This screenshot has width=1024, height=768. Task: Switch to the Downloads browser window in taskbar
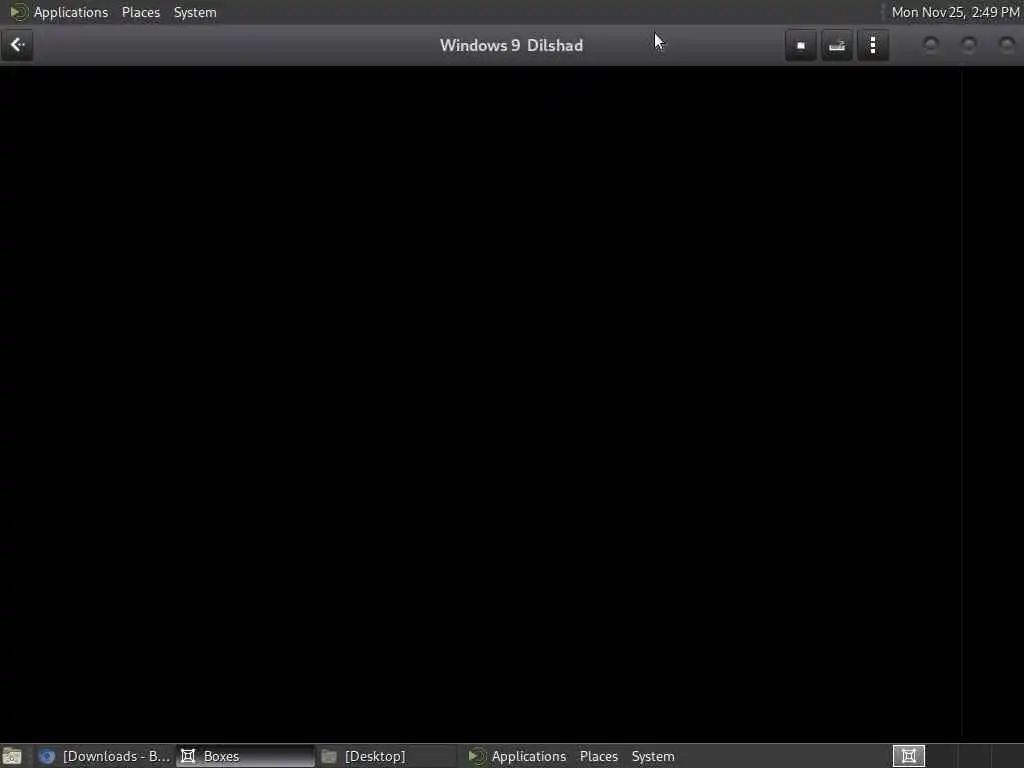click(104, 756)
